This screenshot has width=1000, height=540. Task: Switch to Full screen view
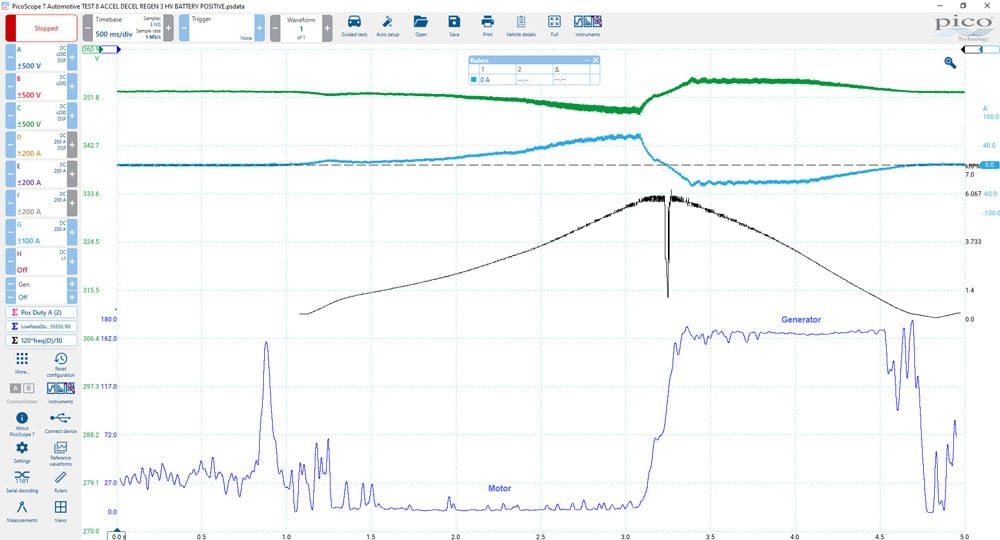coord(554,26)
